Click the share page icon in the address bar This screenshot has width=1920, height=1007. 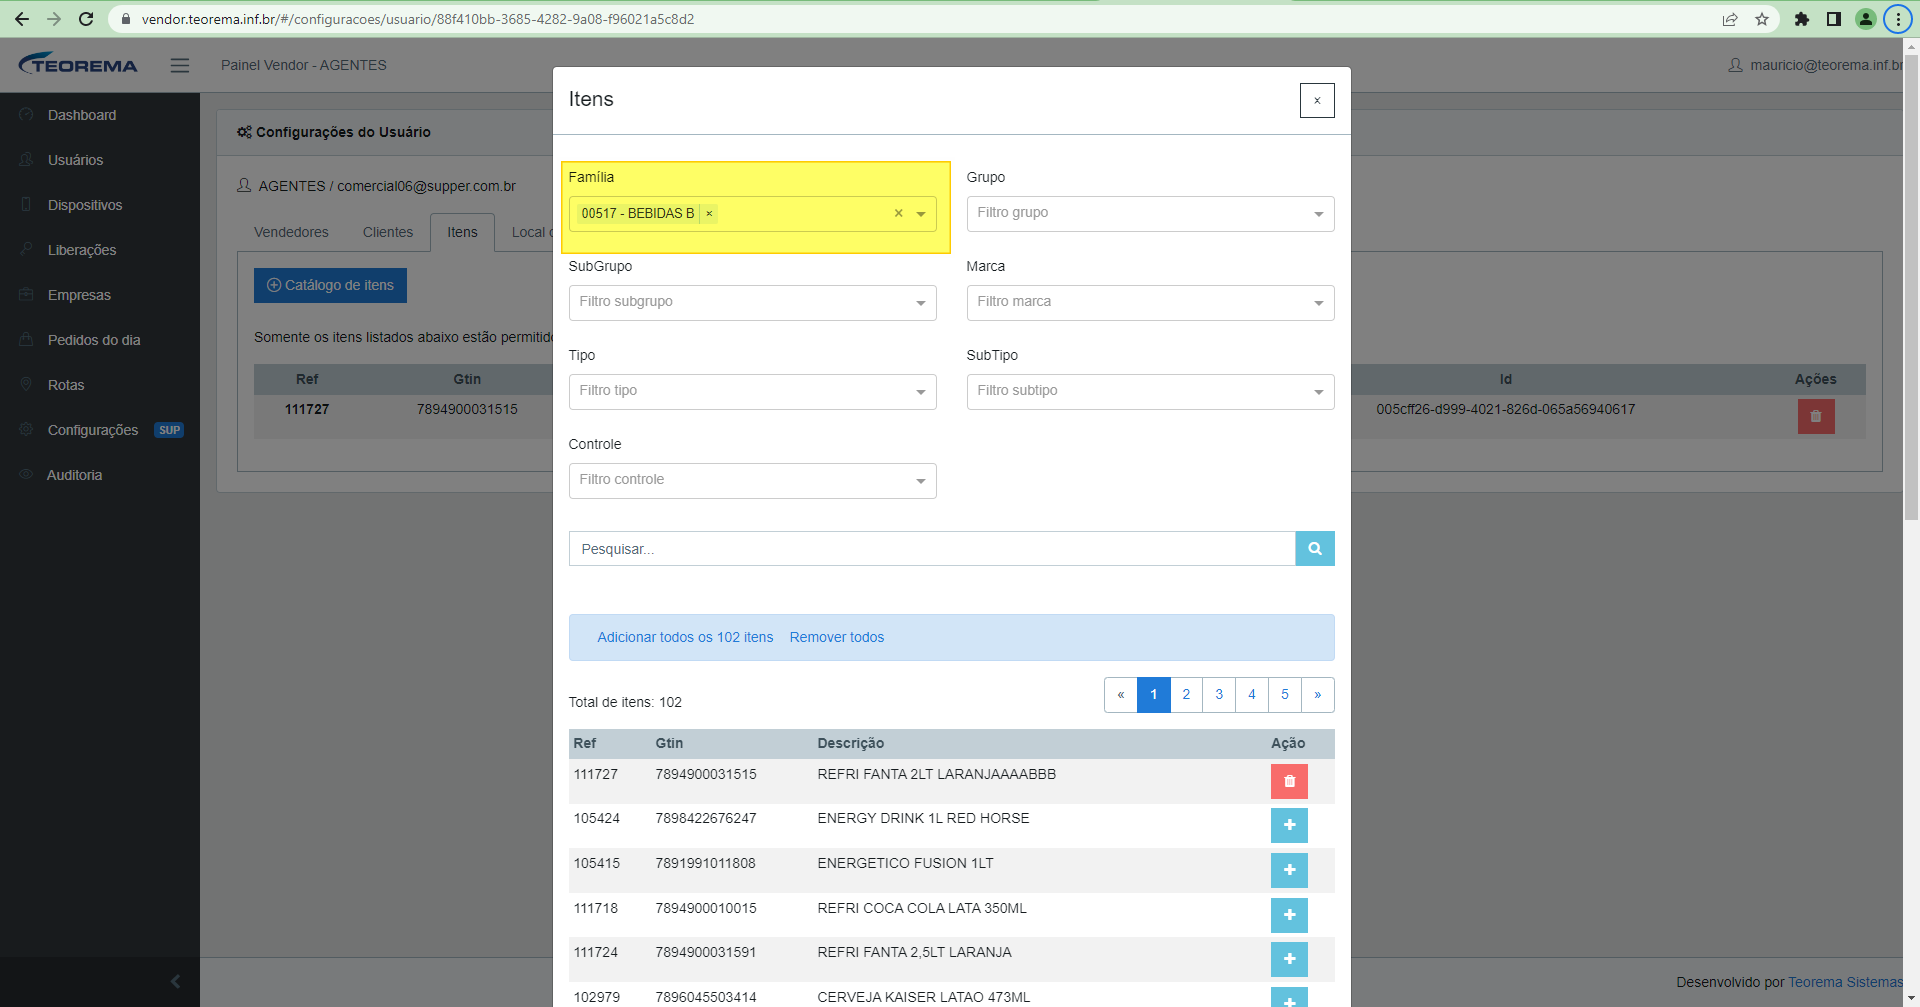[x=1730, y=19]
